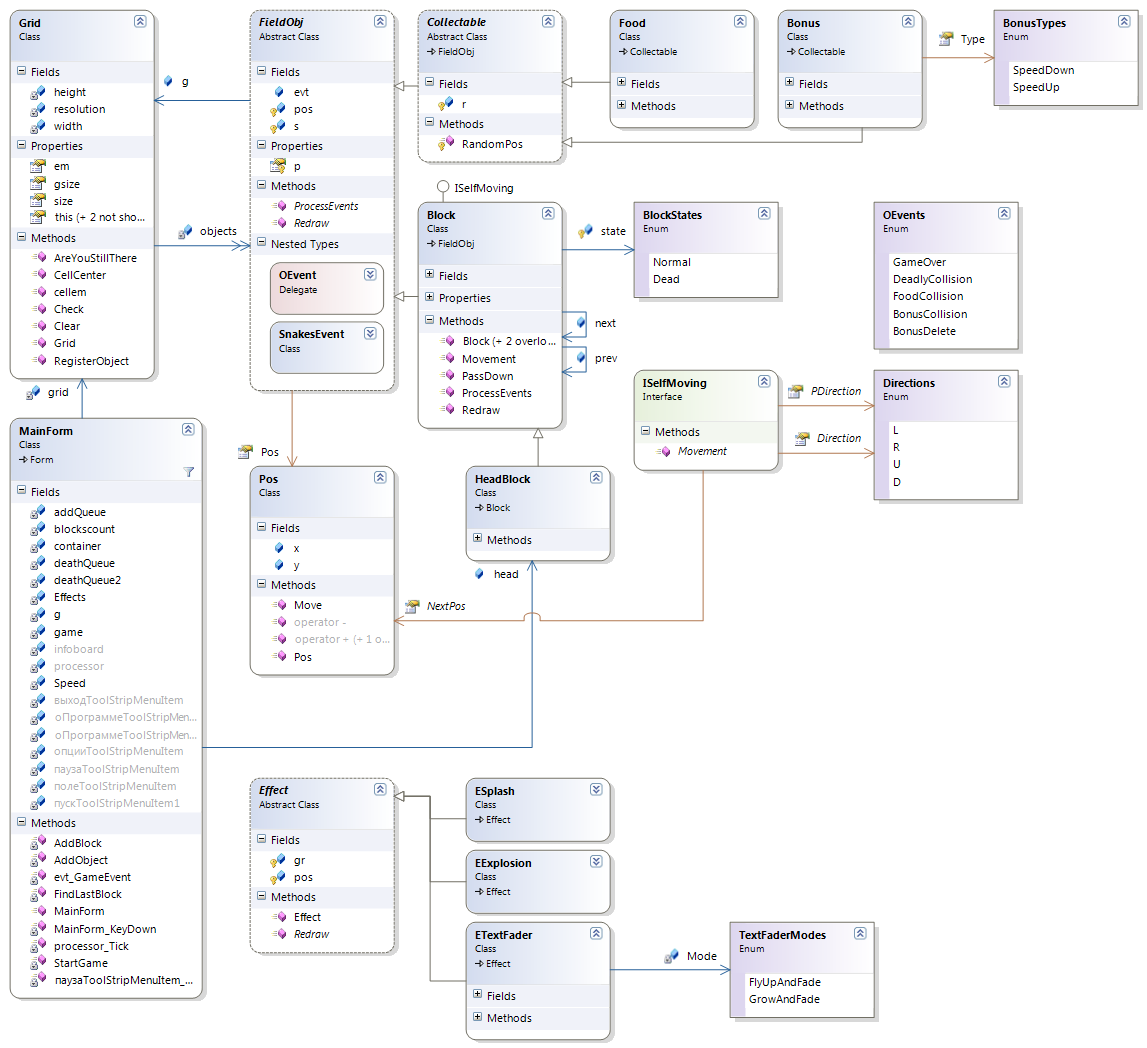
Task: Click the r field icon in Collectable
Action: [445, 104]
